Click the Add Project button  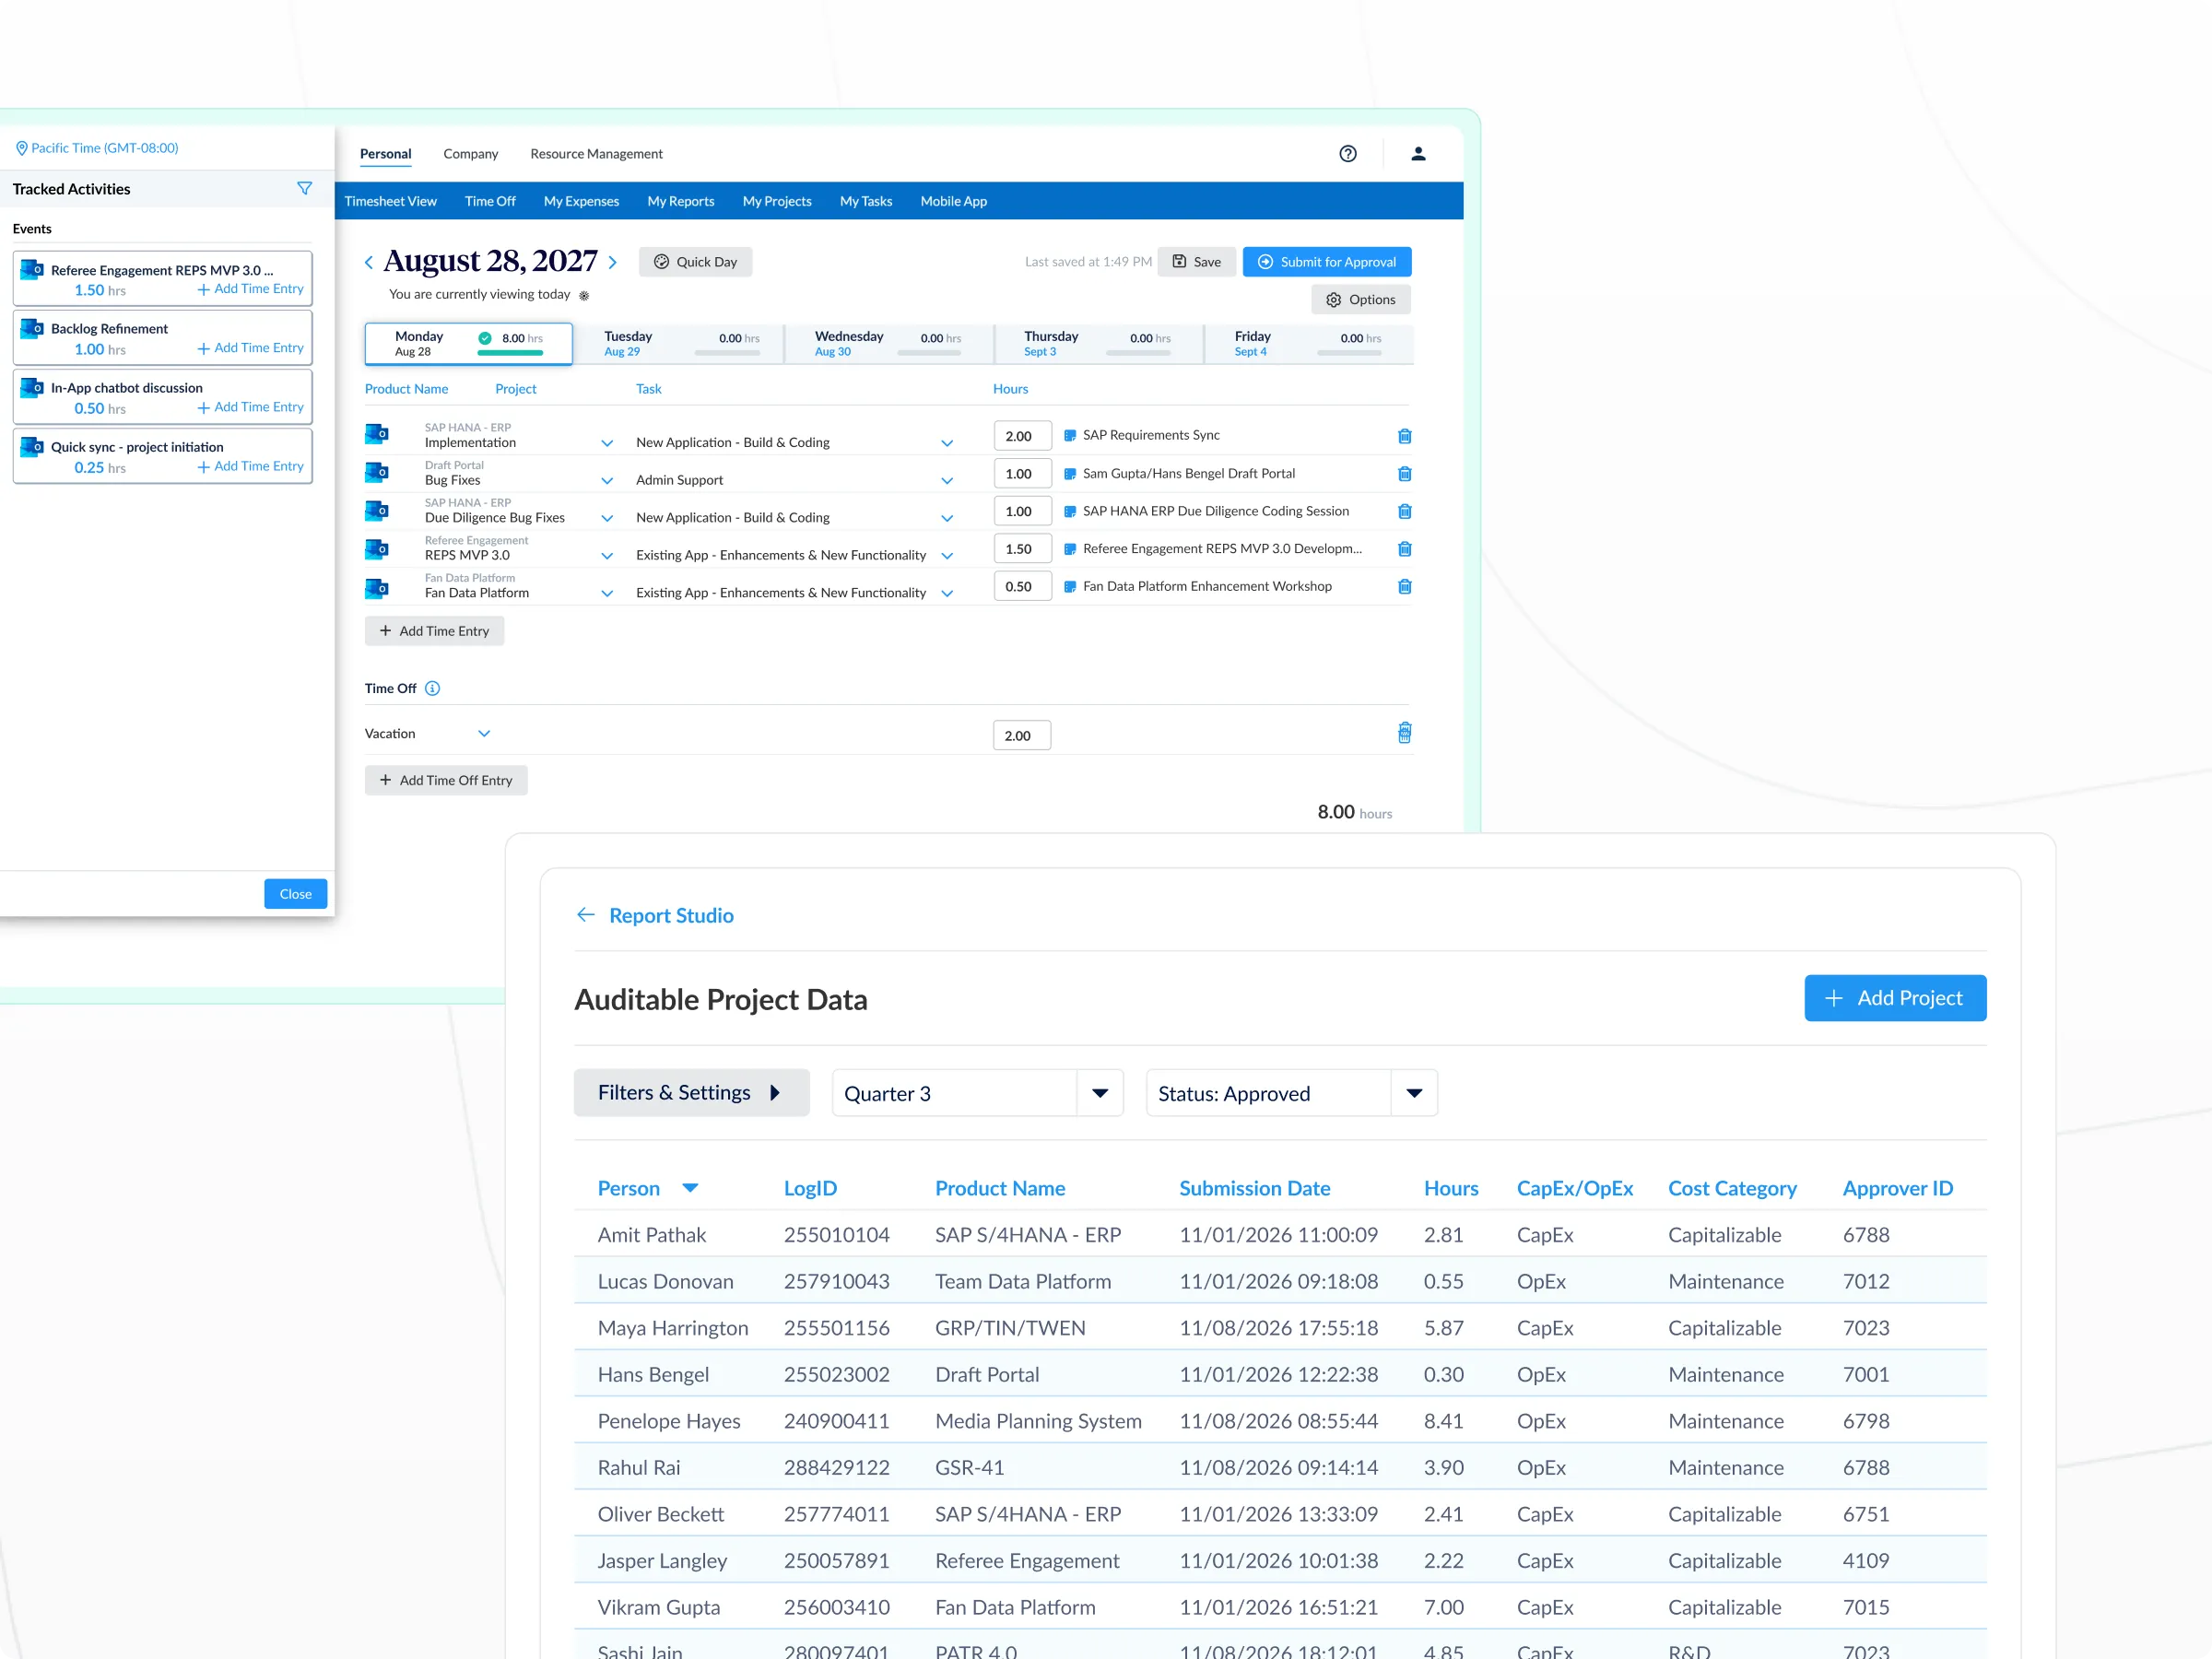point(1894,998)
